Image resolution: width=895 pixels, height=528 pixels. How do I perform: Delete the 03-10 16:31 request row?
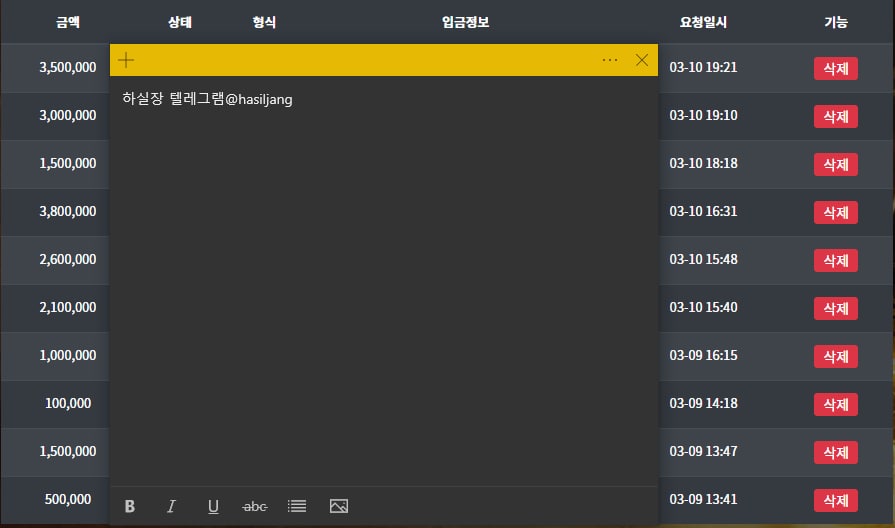836,212
